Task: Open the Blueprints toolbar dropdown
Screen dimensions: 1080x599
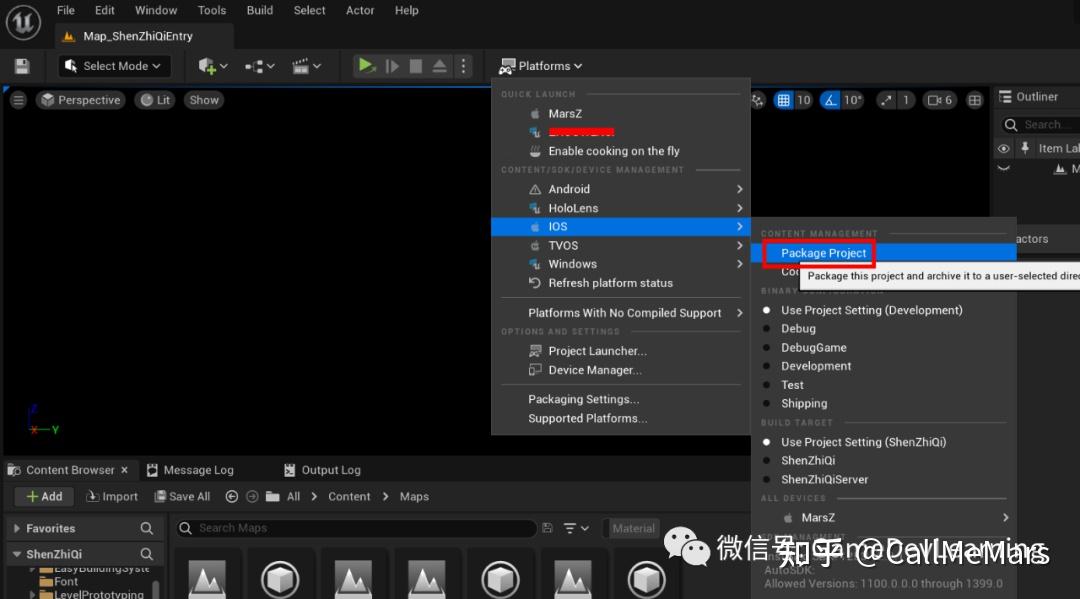Action: click(259, 66)
